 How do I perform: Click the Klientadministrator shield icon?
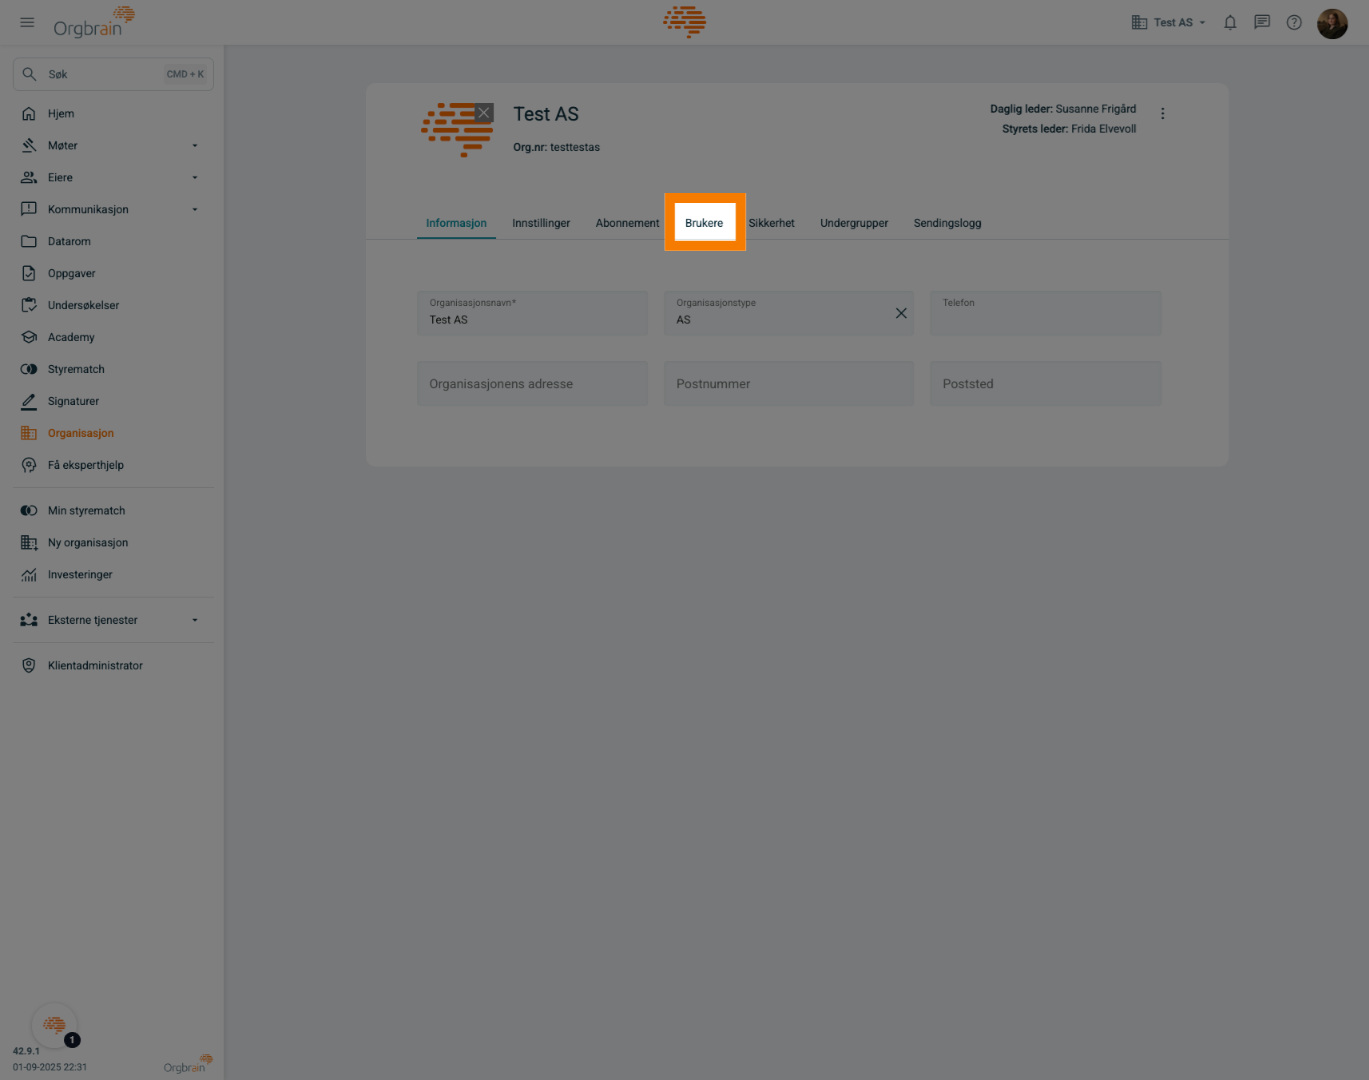(x=29, y=666)
